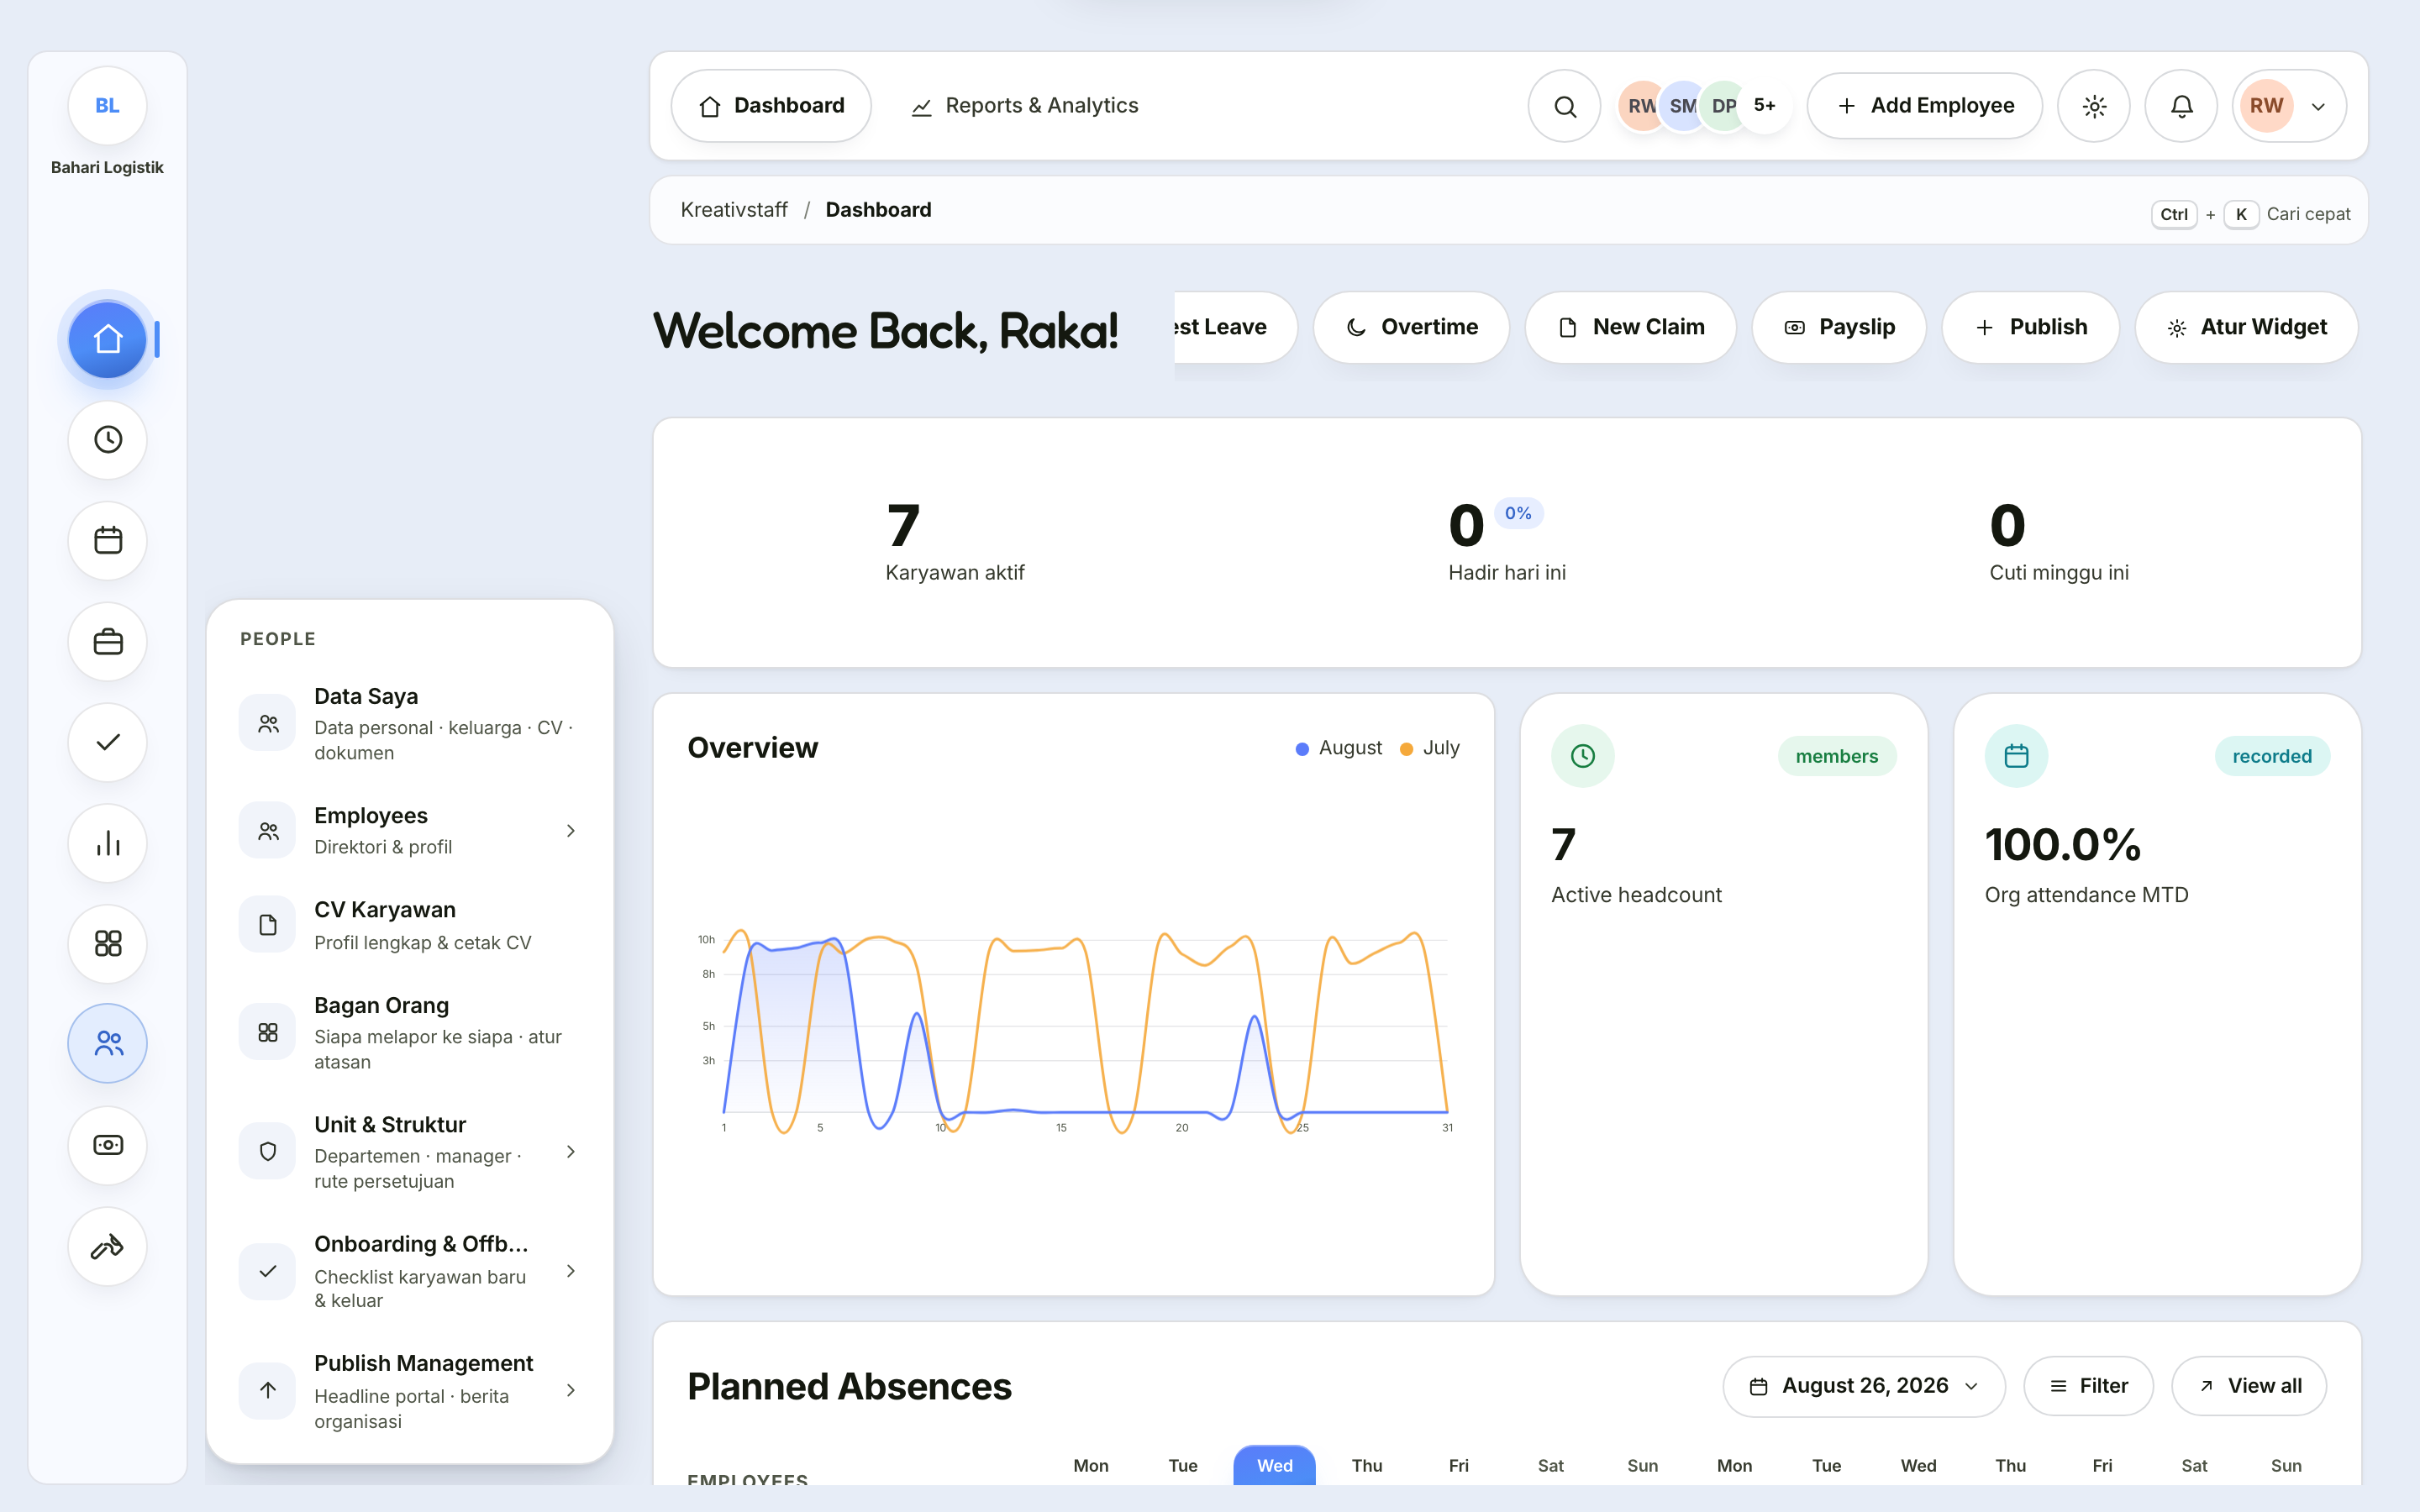This screenshot has width=2420, height=1512.
Task: Click the payroll banknote sidebar icon
Action: point(107,1145)
